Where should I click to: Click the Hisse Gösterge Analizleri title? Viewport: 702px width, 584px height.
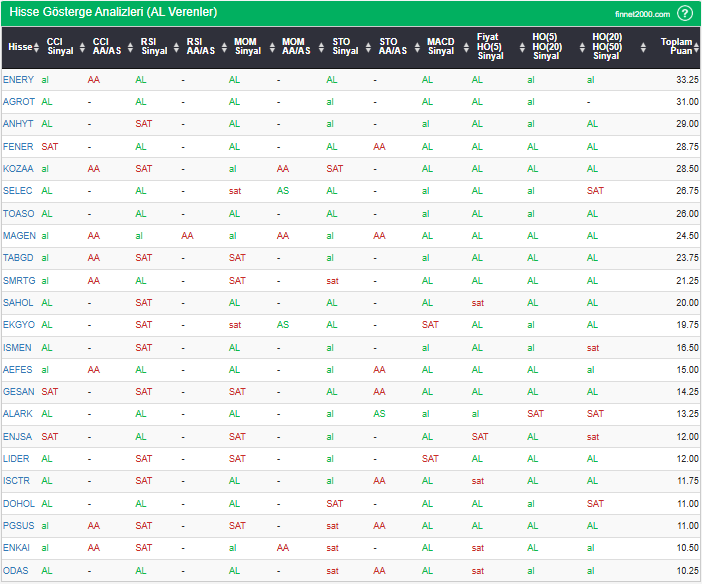click(x=113, y=12)
